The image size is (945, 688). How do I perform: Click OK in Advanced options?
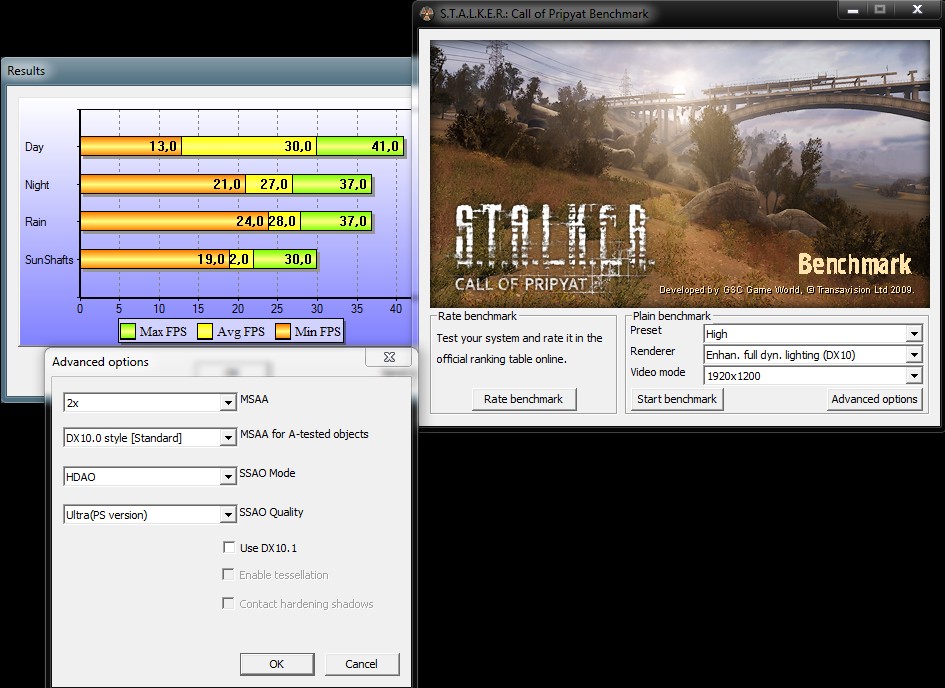click(277, 664)
